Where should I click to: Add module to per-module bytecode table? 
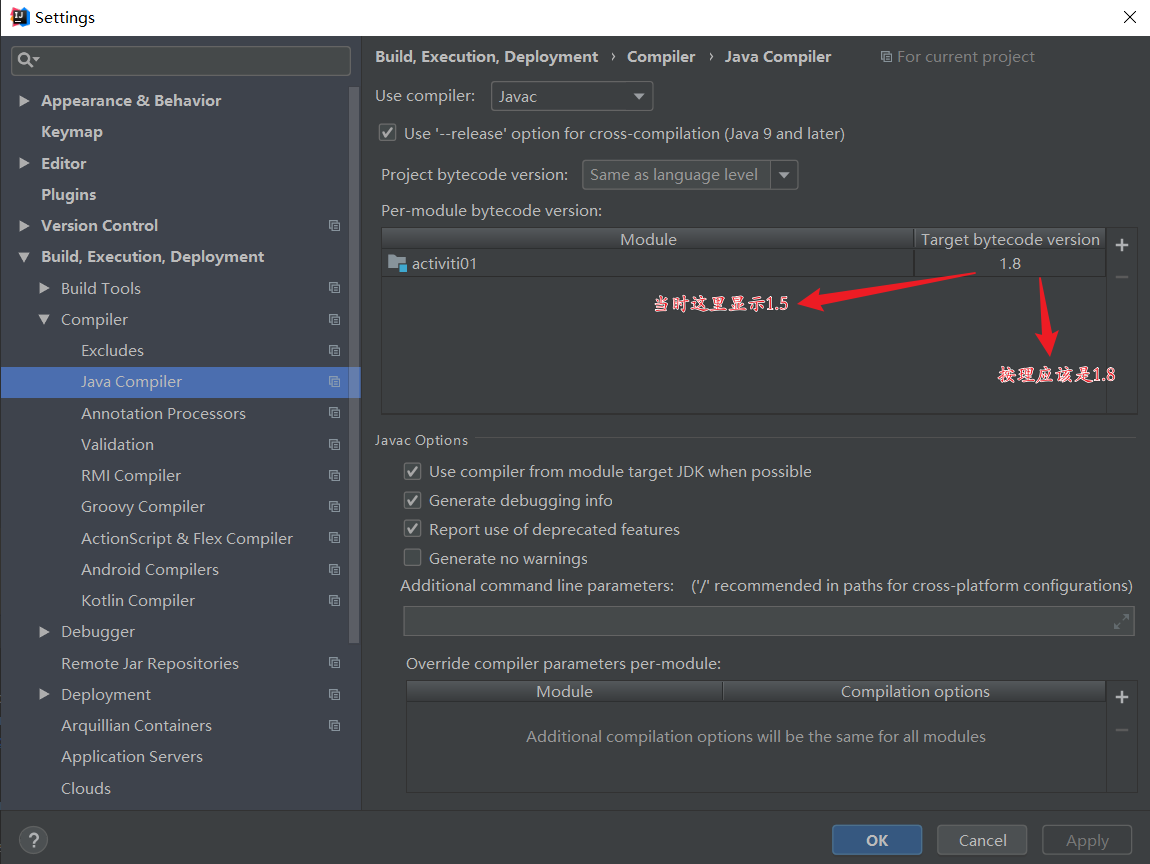1121,245
